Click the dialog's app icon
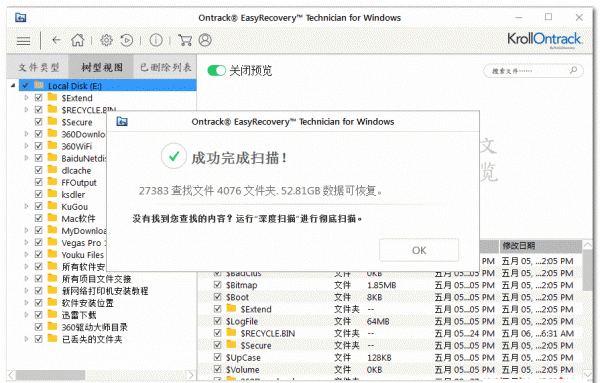 [122, 122]
